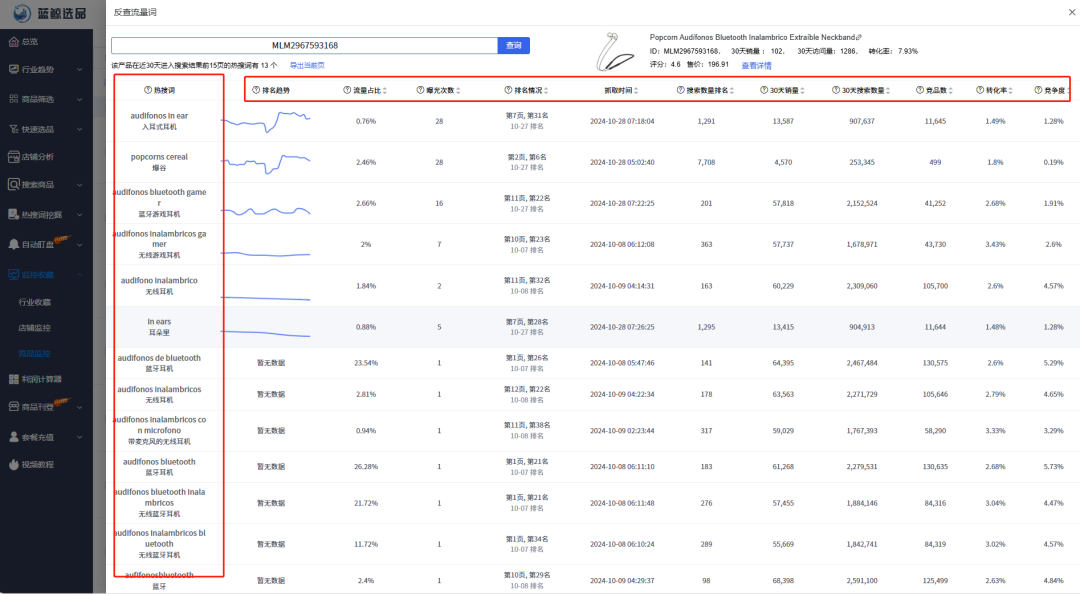Click the 商品筛选 grid icon in sidebar
The height and width of the screenshot is (594, 1080).
pos(14,99)
